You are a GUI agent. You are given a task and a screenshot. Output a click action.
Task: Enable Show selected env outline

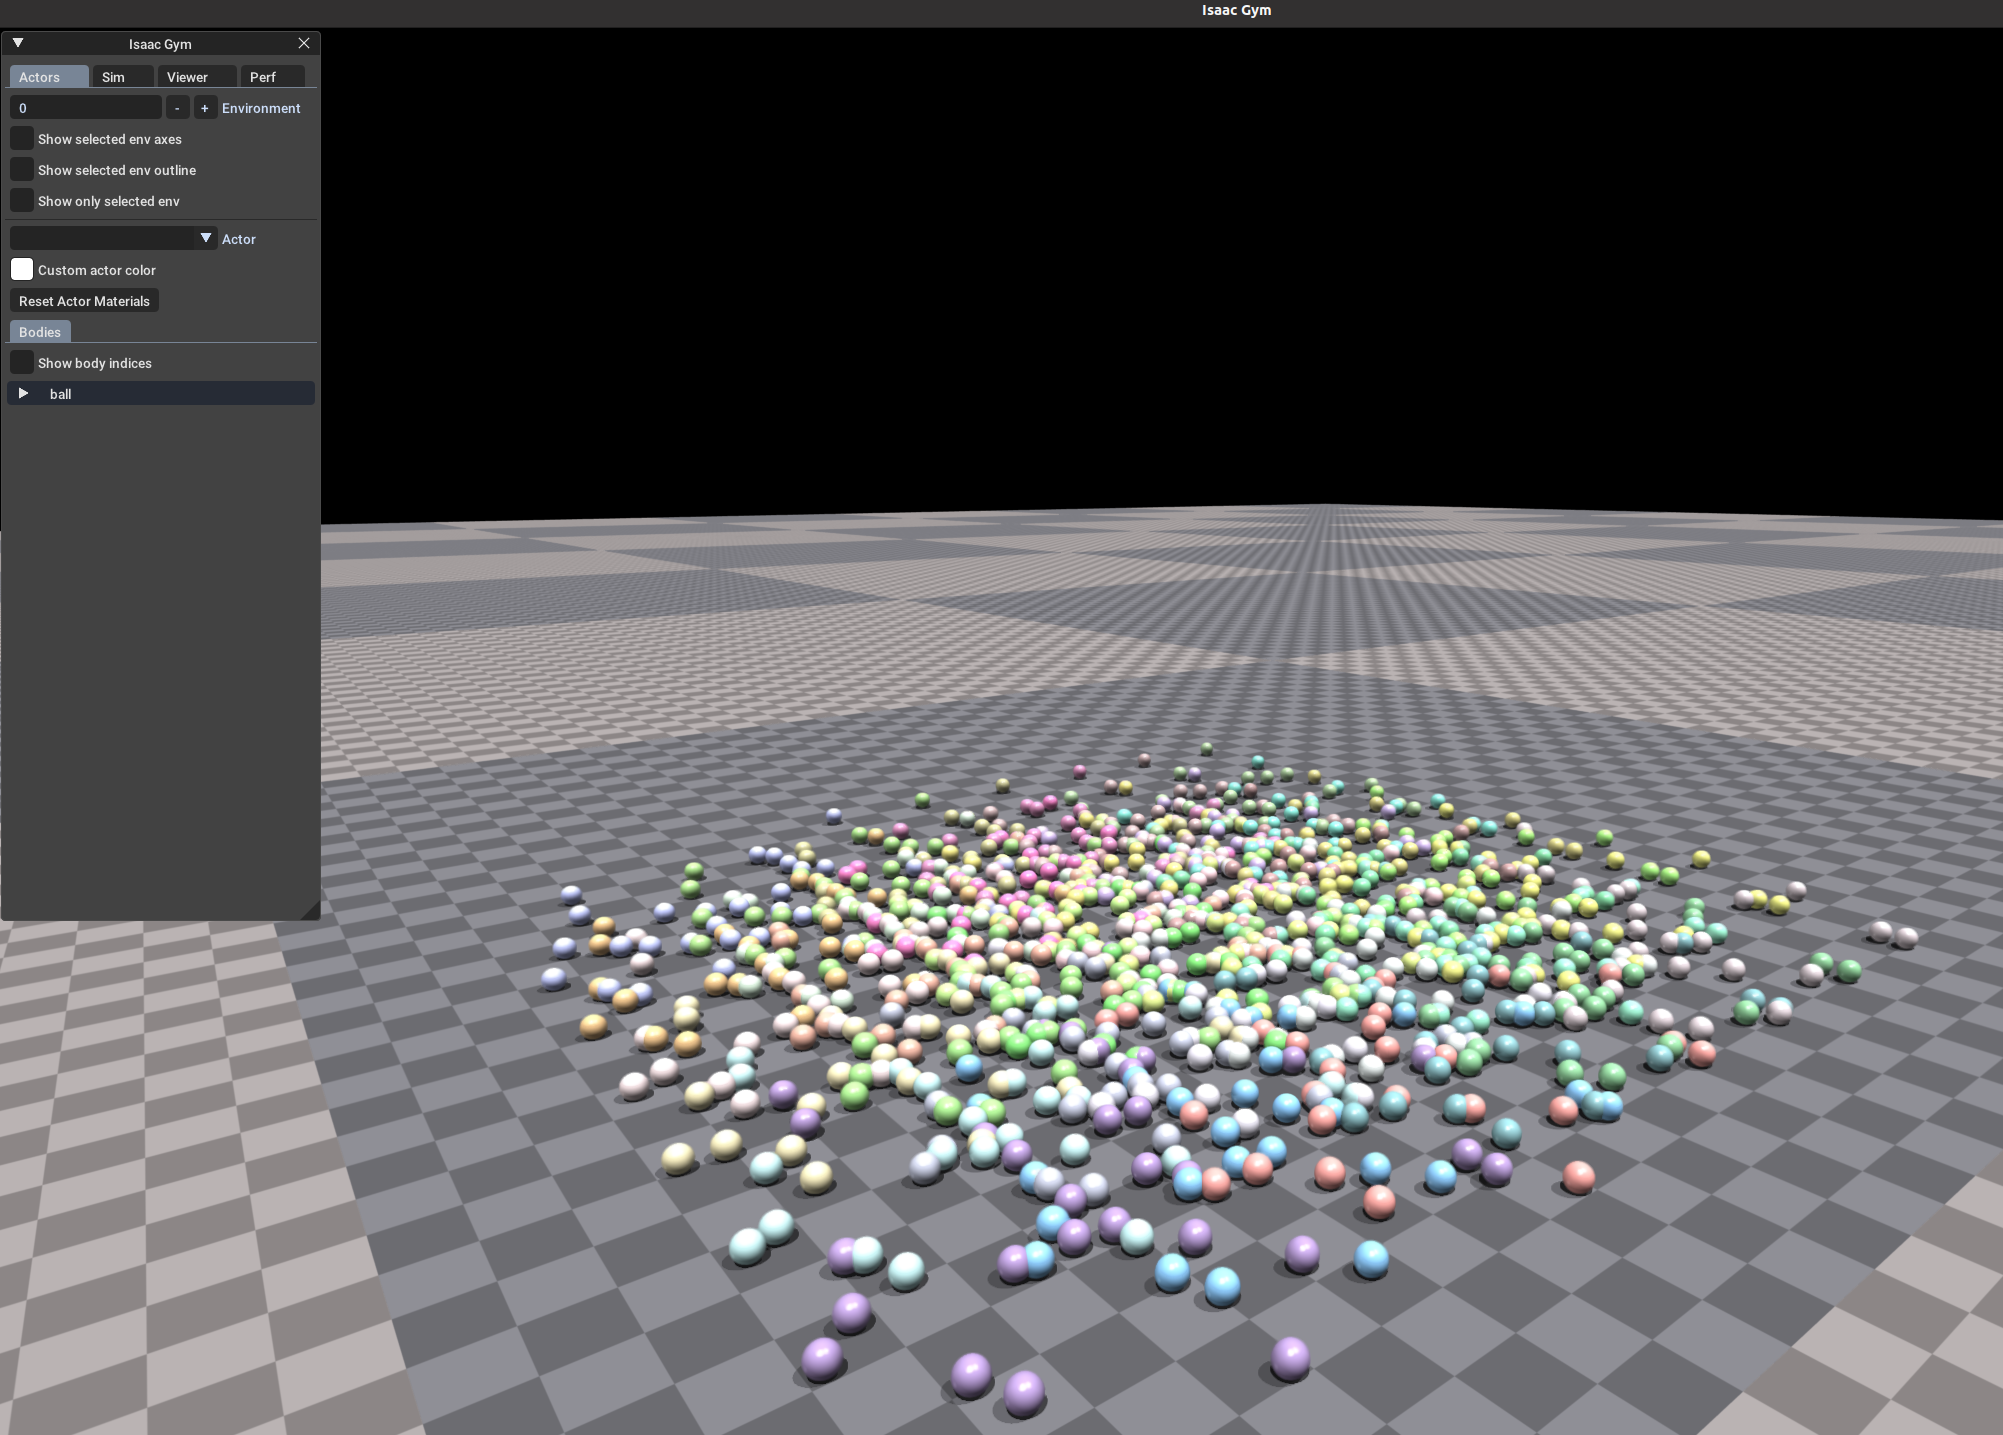(x=22, y=170)
